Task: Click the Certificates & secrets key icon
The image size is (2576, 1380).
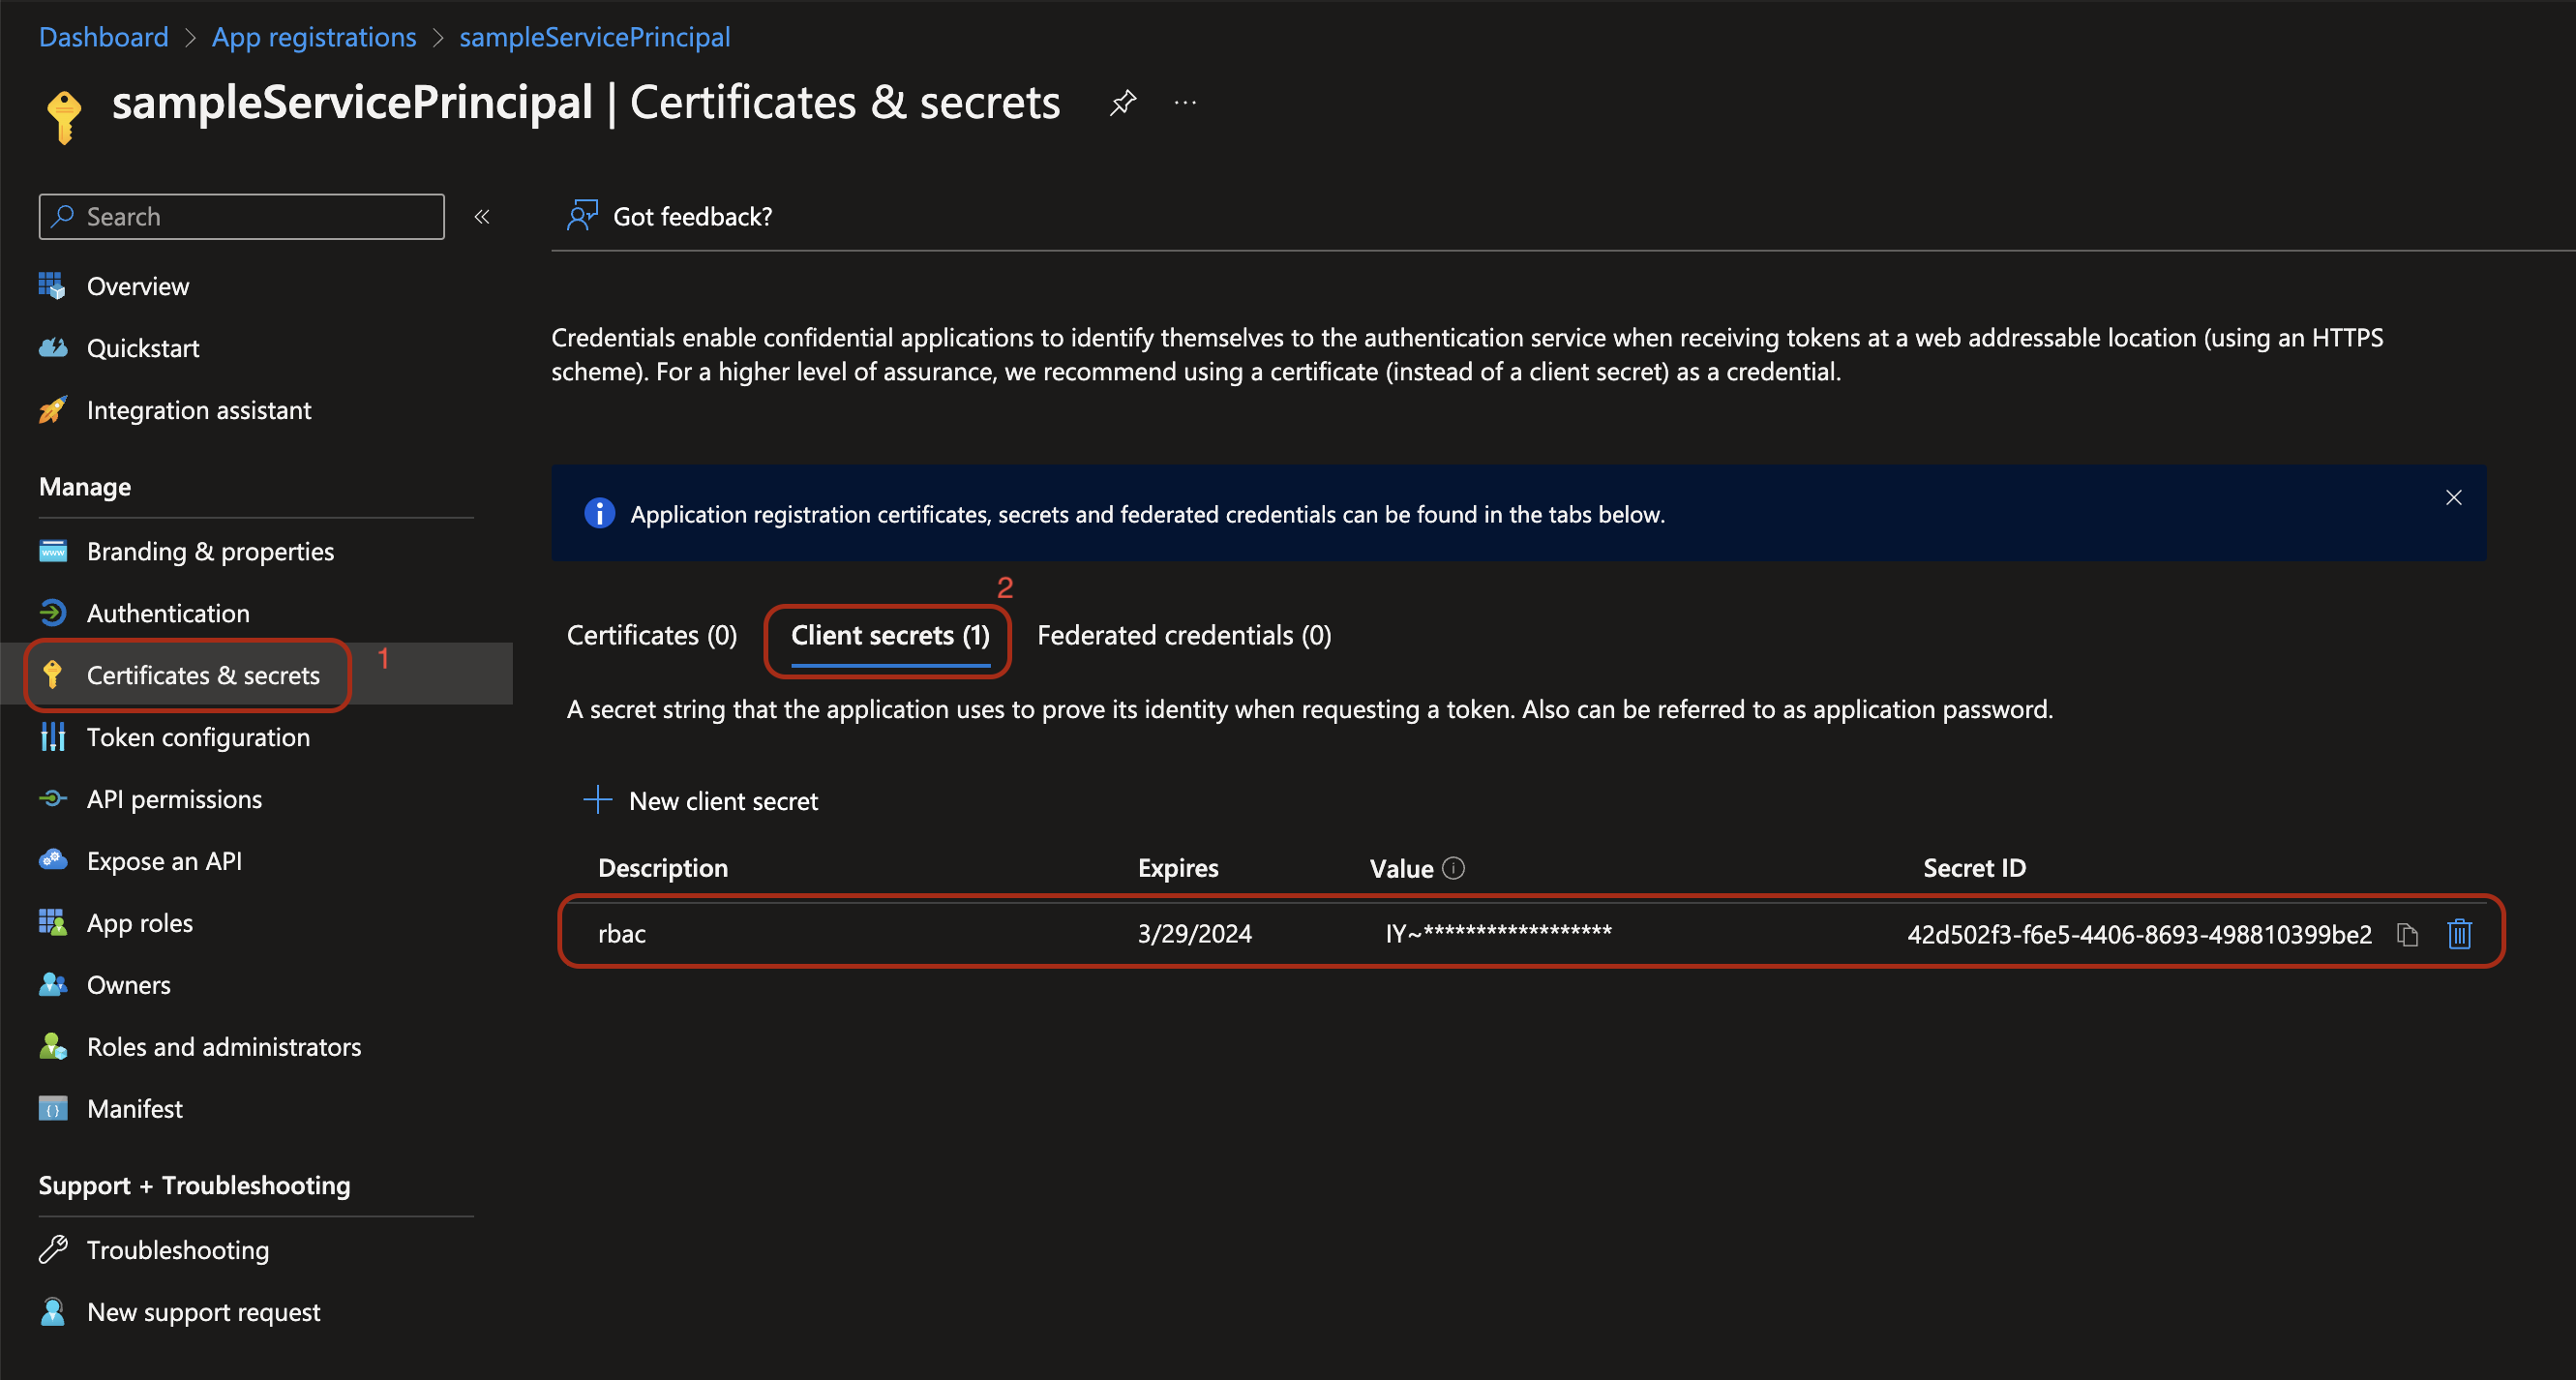Action: tap(53, 675)
